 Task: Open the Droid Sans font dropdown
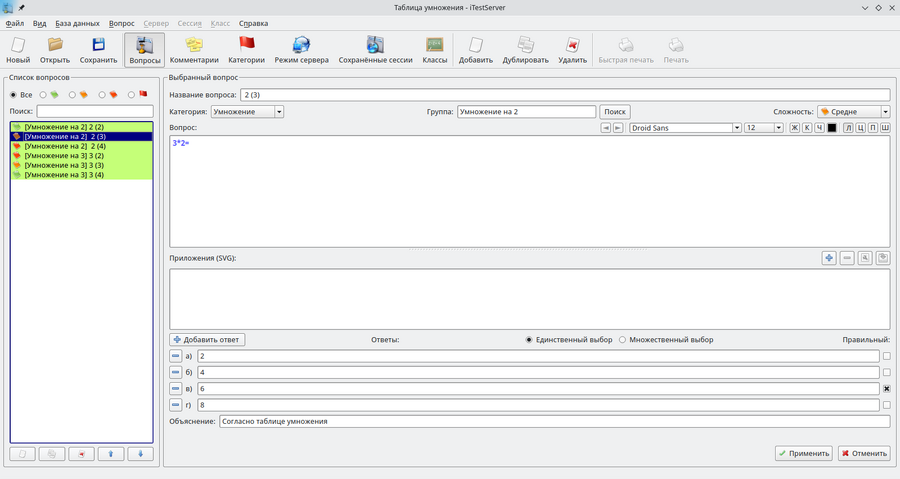[x=685, y=128]
